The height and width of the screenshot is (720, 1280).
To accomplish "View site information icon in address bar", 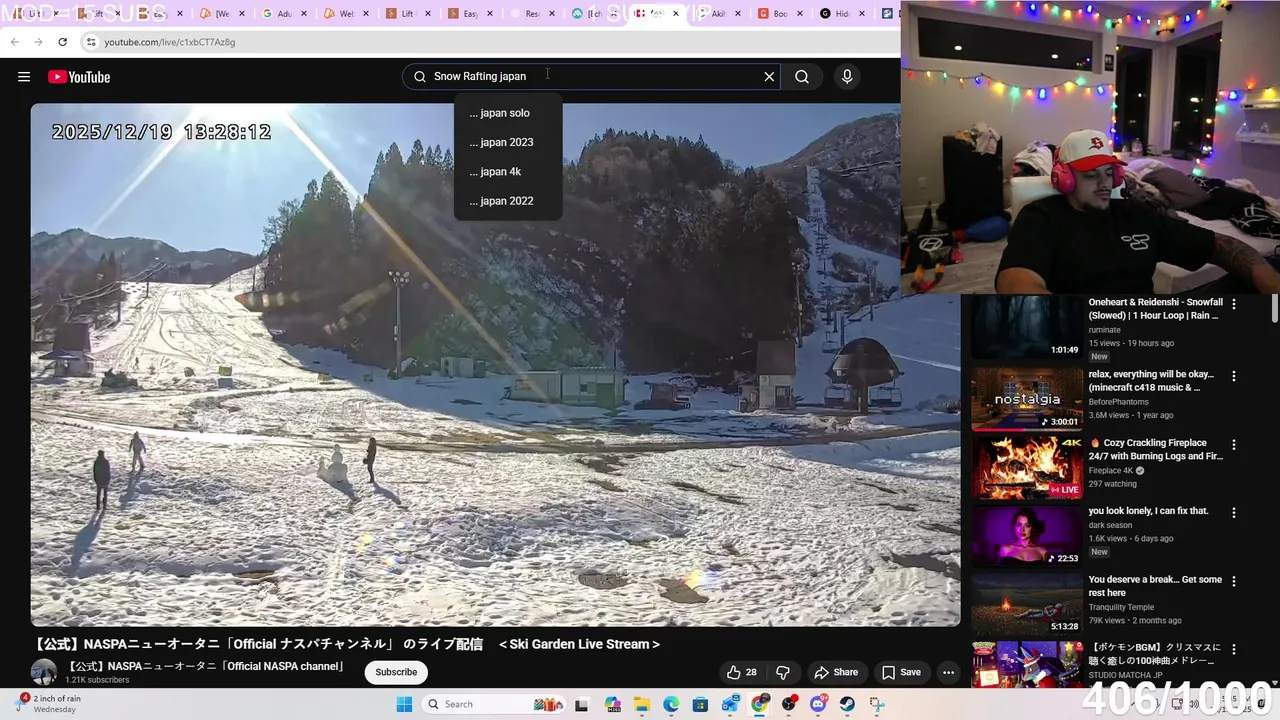I will tap(91, 42).
